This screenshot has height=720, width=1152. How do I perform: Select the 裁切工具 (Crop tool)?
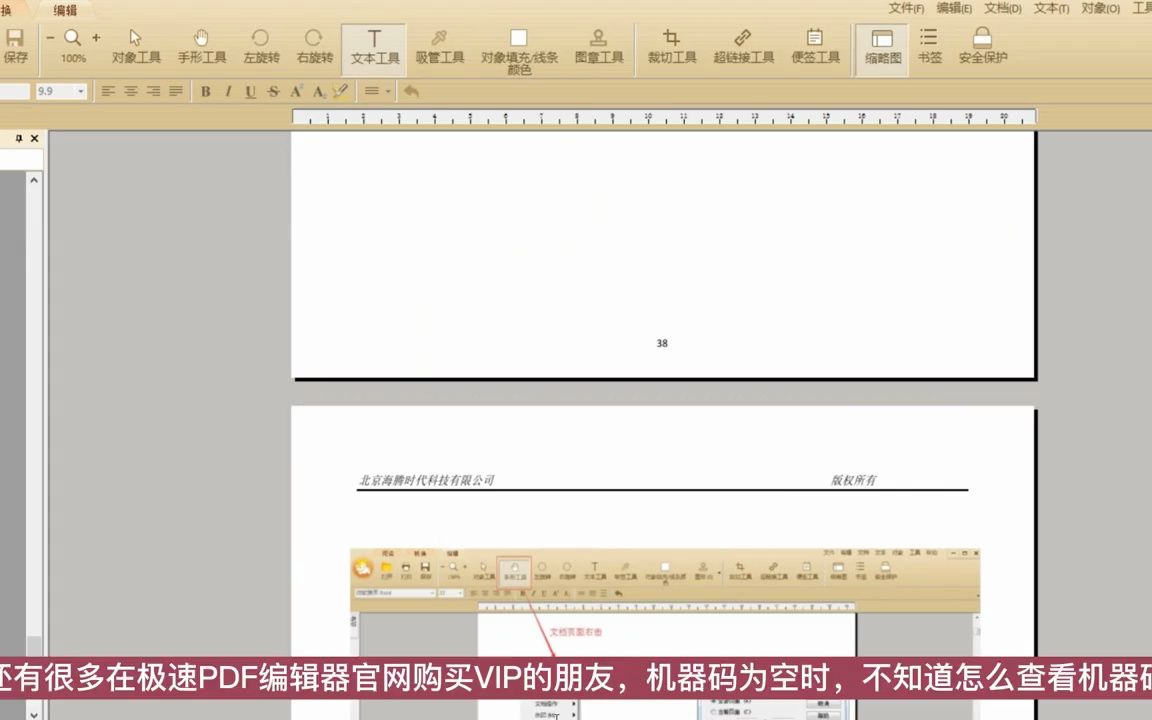click(x=671, y=45)
